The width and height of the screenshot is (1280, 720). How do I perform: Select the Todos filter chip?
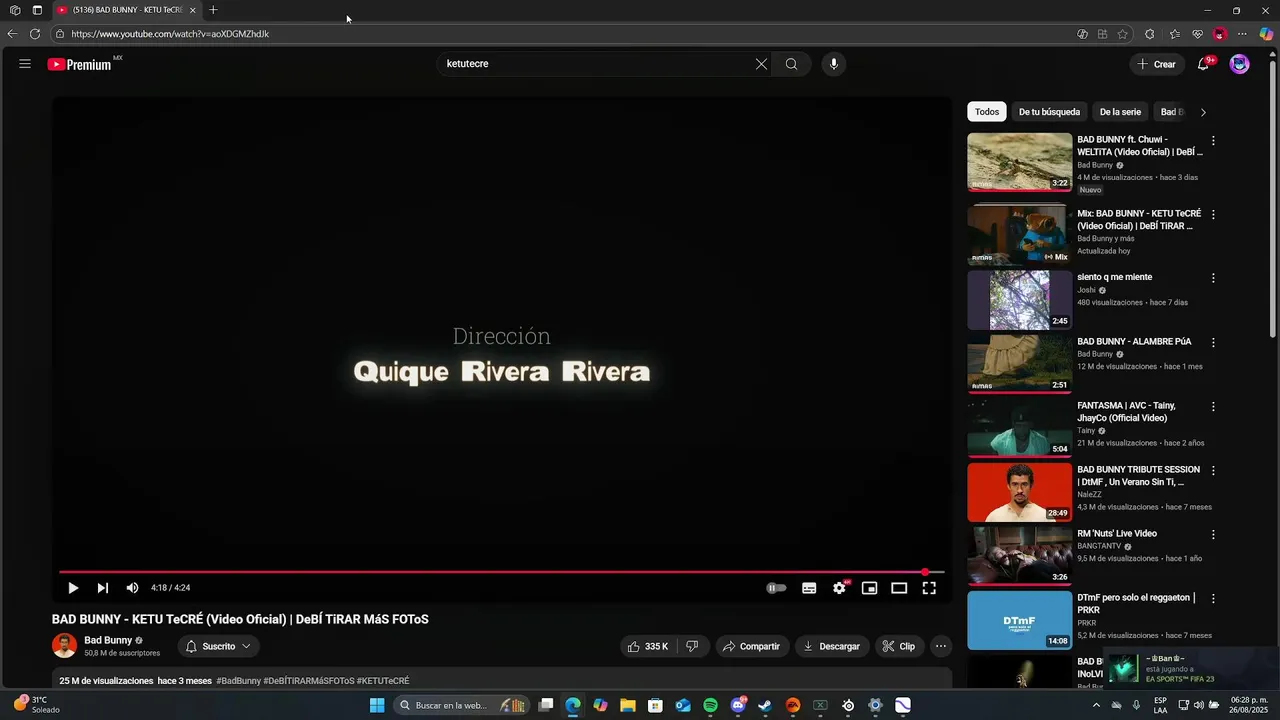pyautogui.click(x=987, y=112)
